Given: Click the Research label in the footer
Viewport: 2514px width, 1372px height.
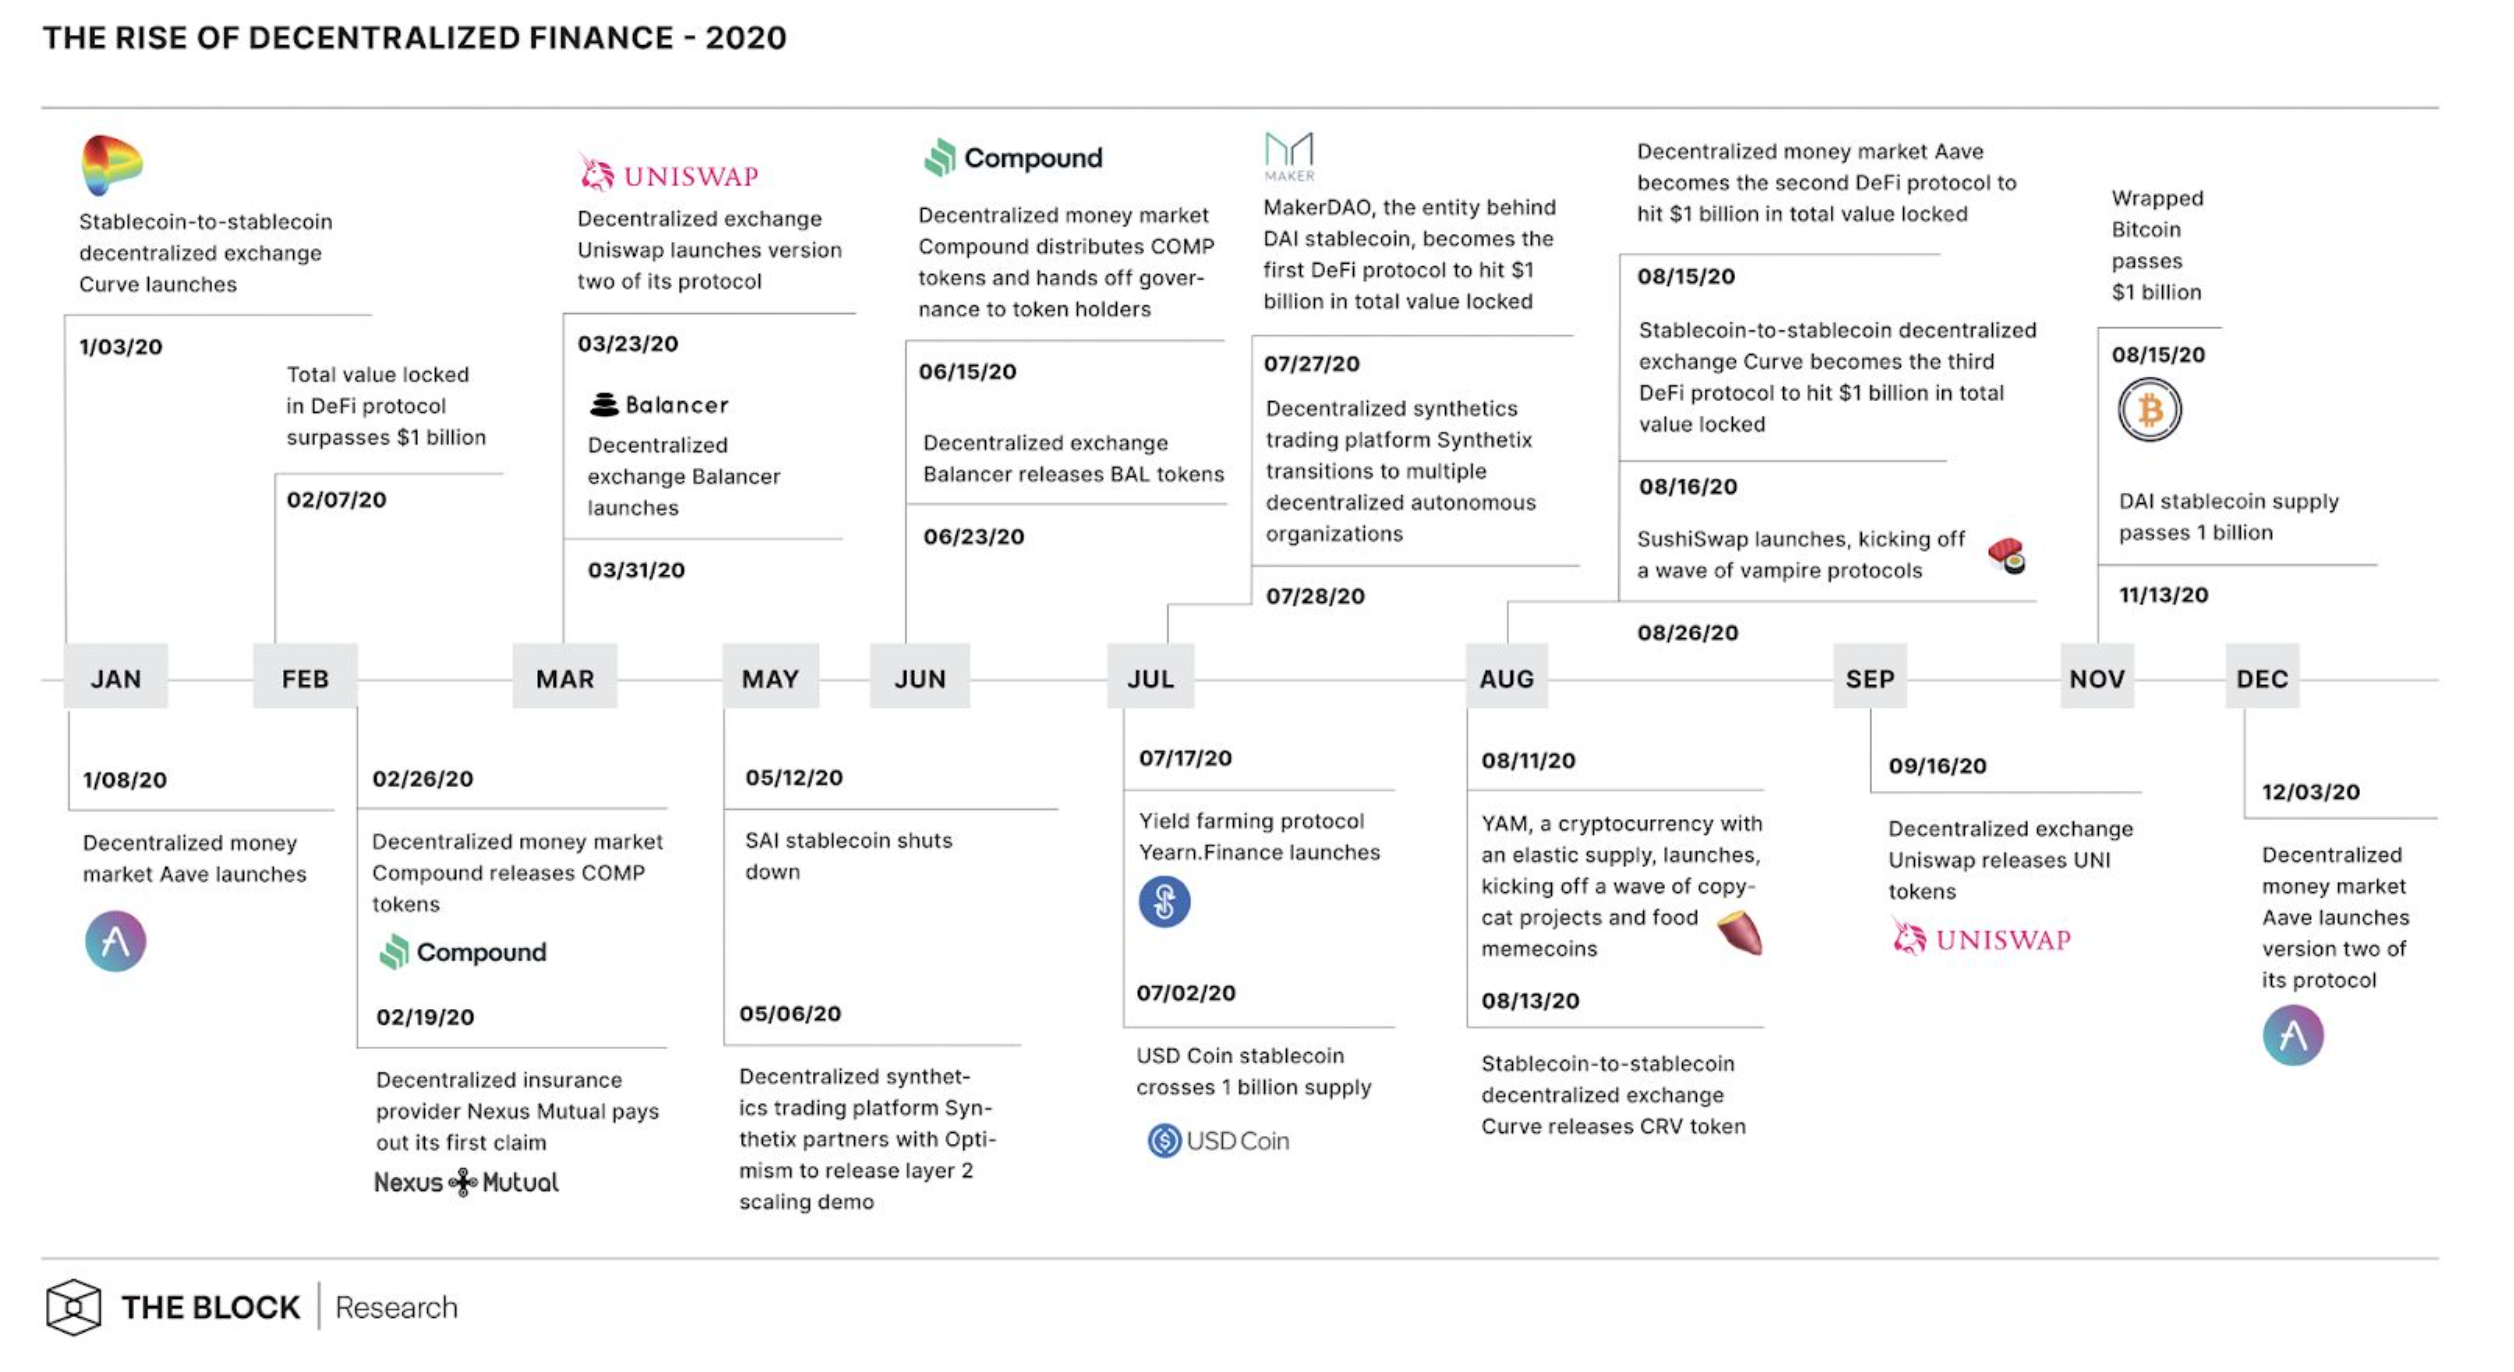Looking at the screenshot, I should pyautogui.click(x=396, y=1308).
